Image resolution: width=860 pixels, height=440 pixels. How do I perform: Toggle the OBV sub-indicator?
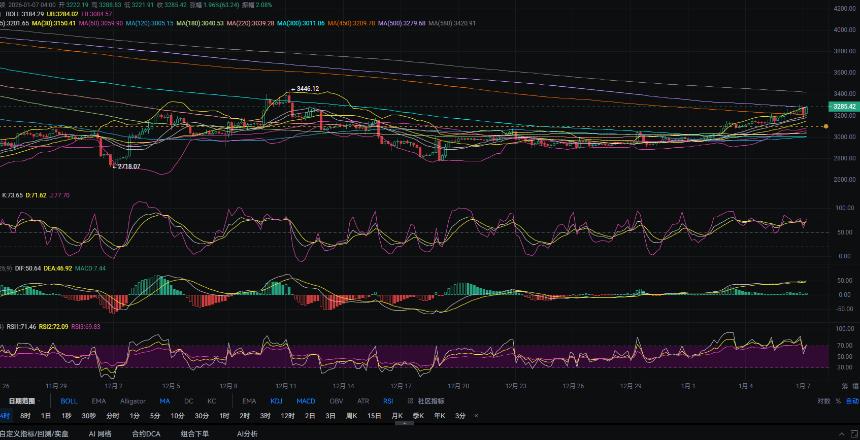pyautogui.click(x=337, y=401)
